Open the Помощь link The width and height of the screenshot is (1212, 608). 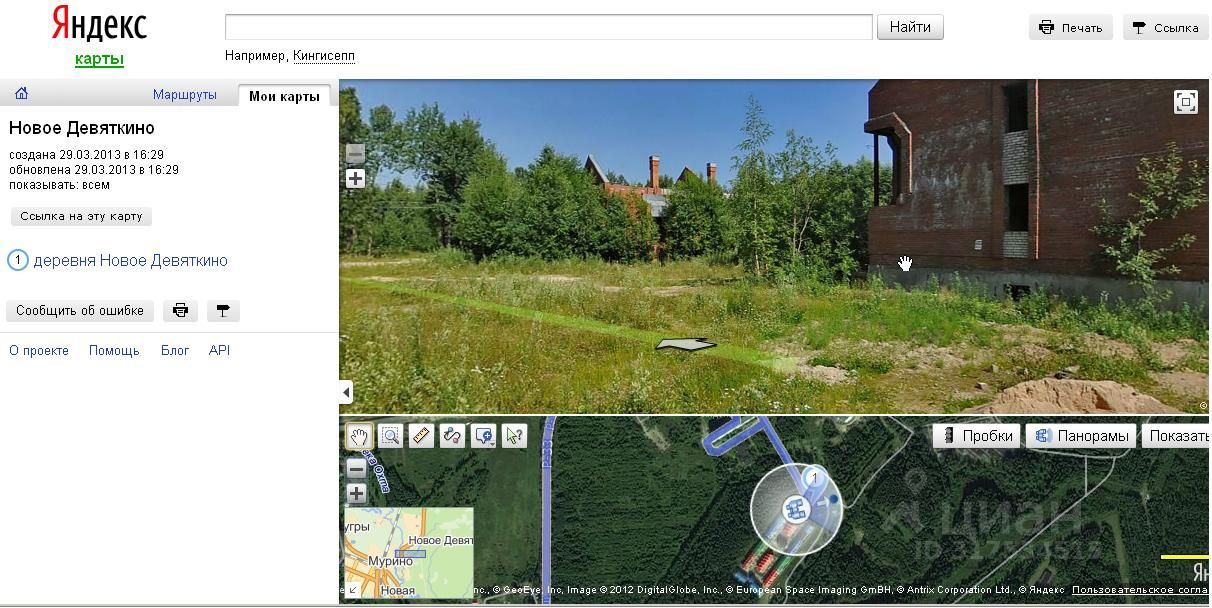(114, 351)
